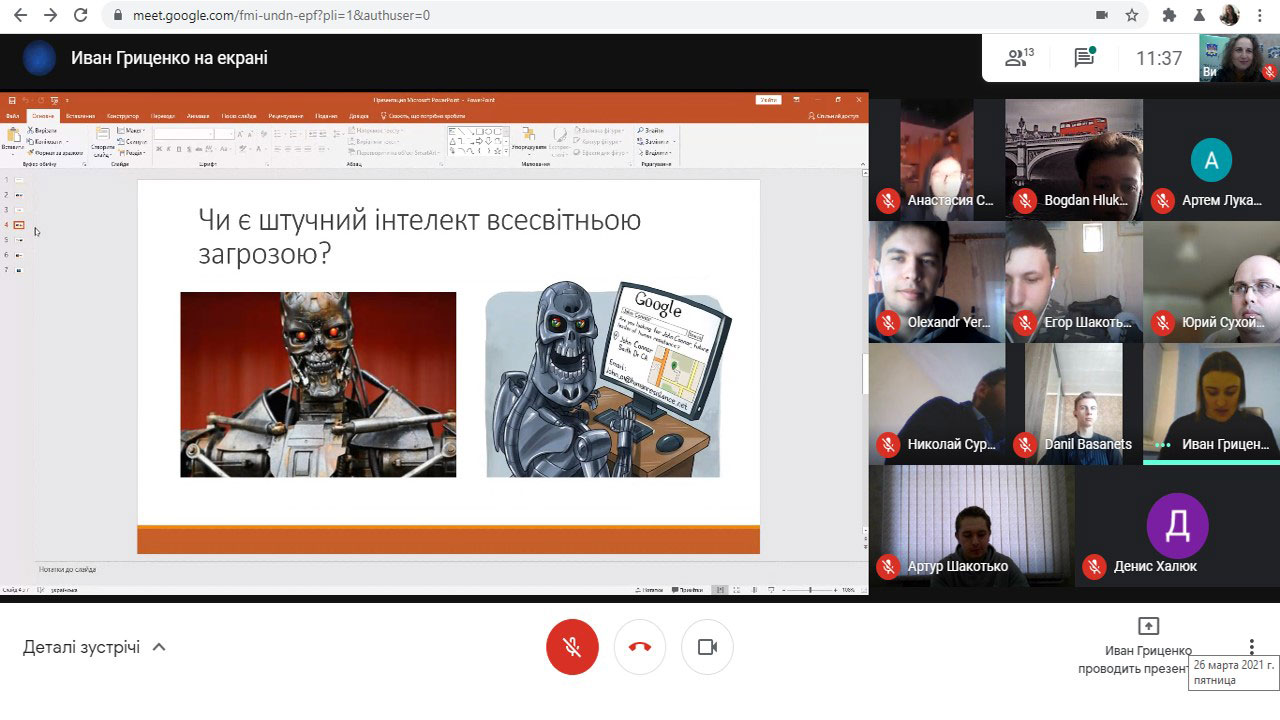Go forward in the Chrome browser
This screenshot has height=720, width=1280.
50,15
